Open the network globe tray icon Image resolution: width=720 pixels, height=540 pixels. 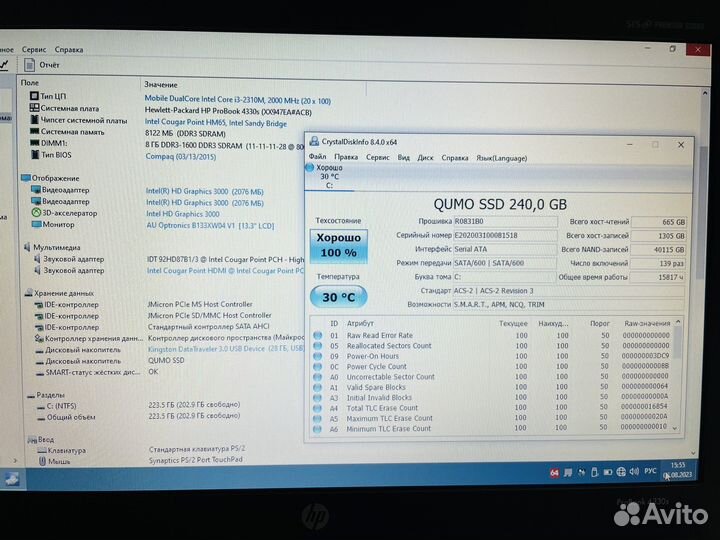[x=621, y=472]
